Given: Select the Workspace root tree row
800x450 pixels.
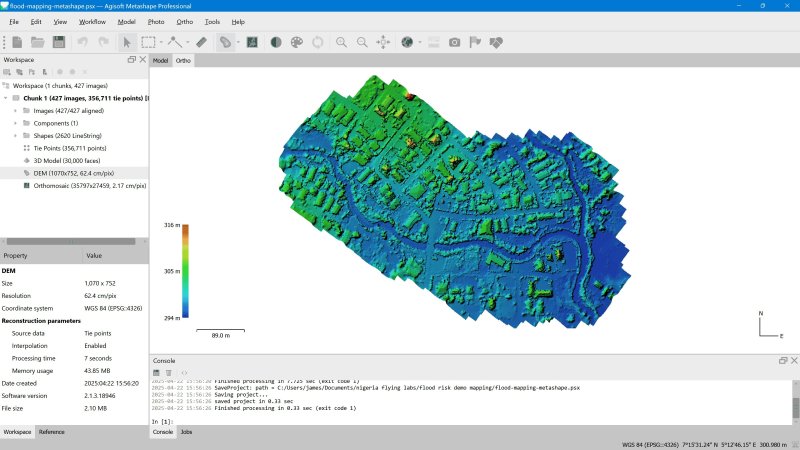Looking at the screenshot, I should pyautogui.click(x=60, y=86).
